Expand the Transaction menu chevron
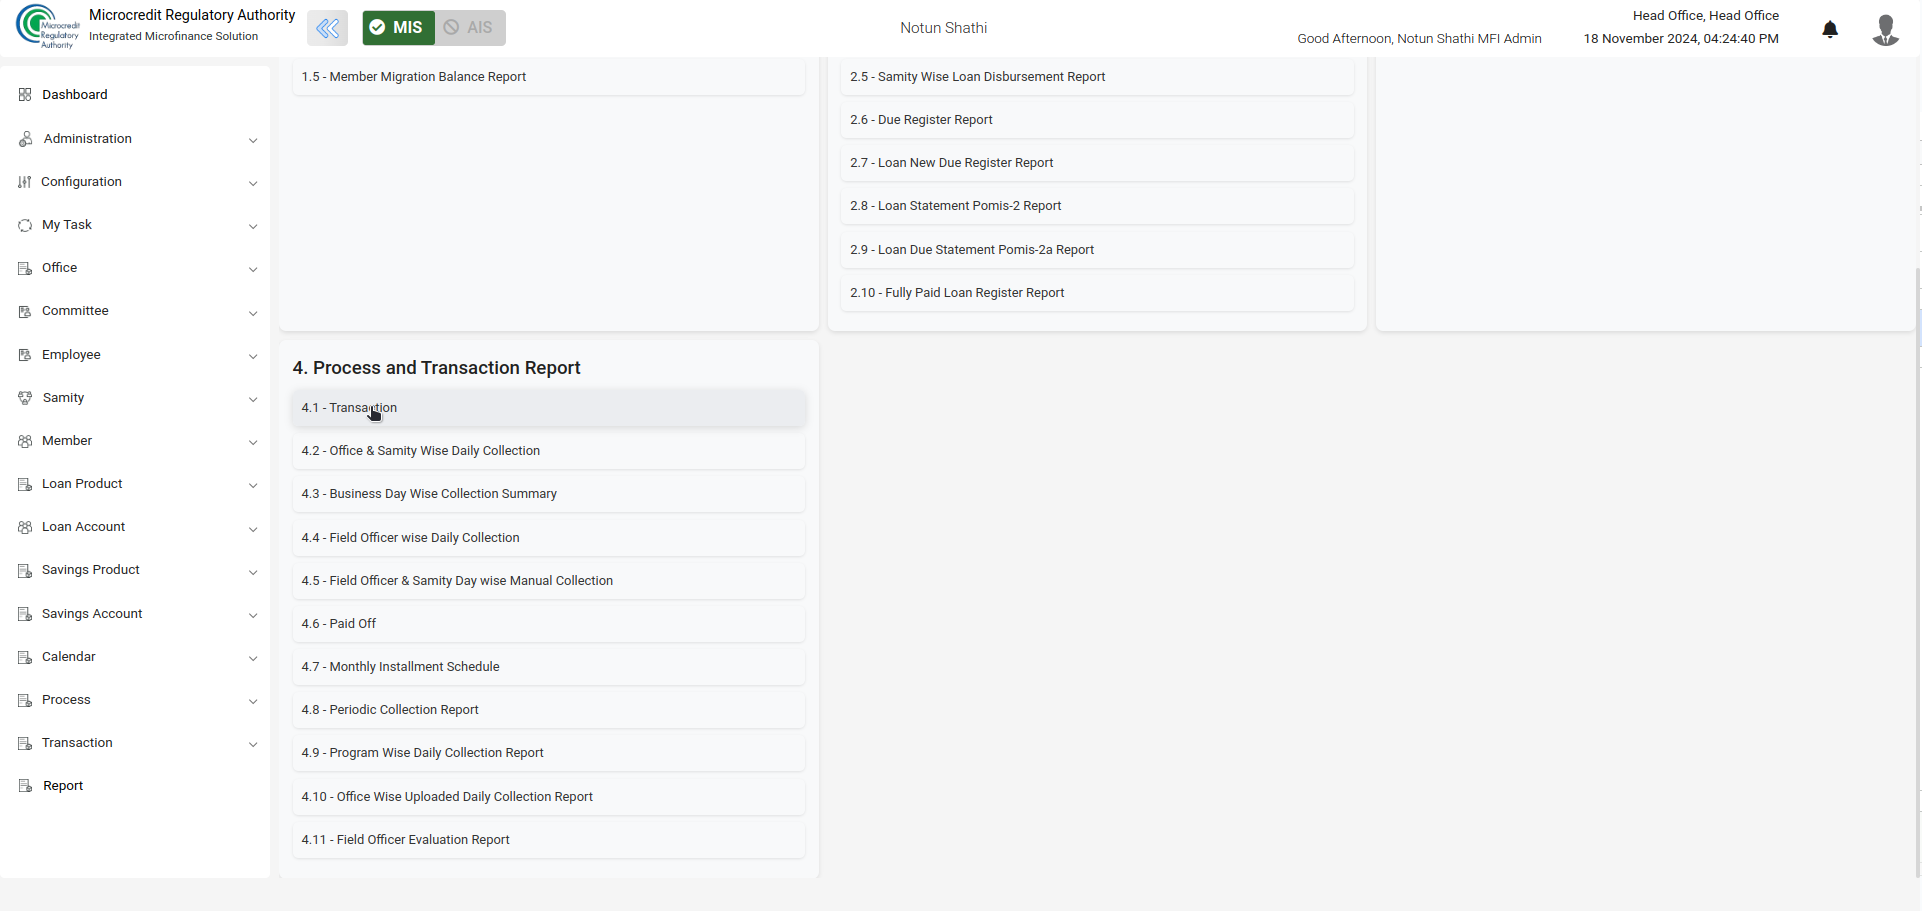Image resolution: width=1922 pixels, height=911 pixels. coord(253,744)
